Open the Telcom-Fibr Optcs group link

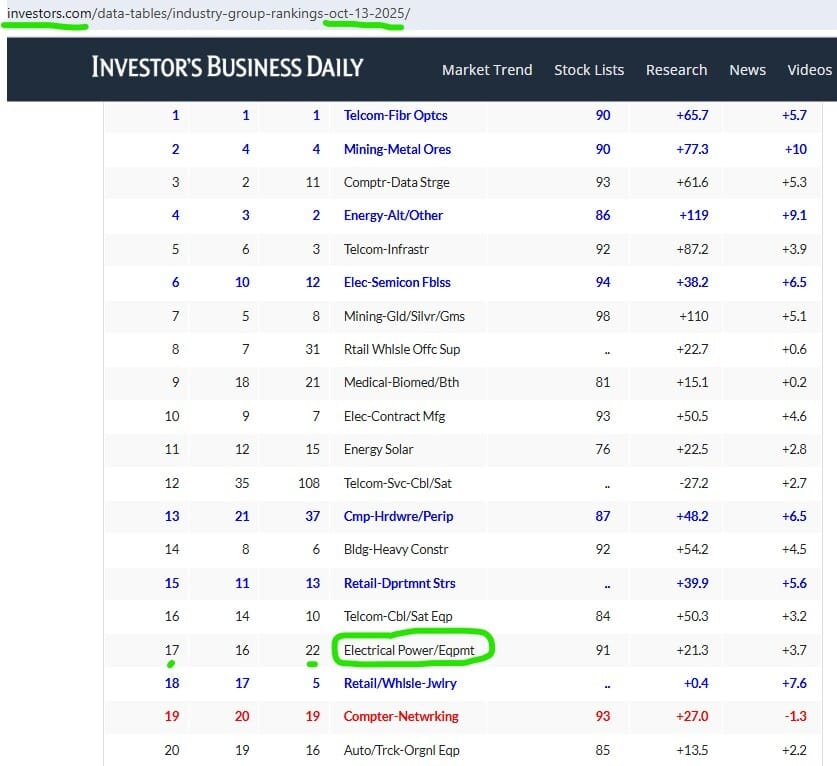396,115
